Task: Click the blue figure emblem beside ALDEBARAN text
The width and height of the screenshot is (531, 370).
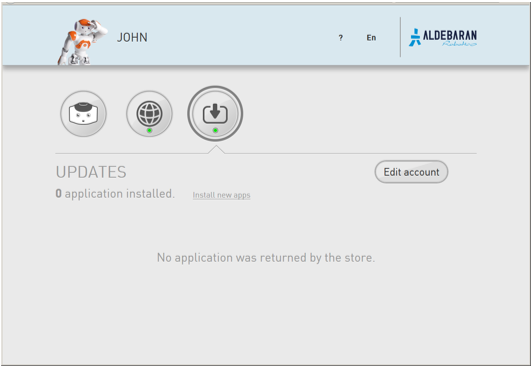Action: [415, 37]
